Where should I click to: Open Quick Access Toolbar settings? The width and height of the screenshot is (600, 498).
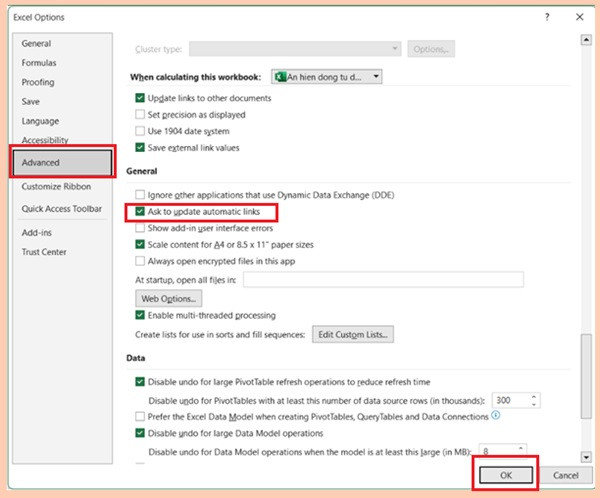(62, 209)
